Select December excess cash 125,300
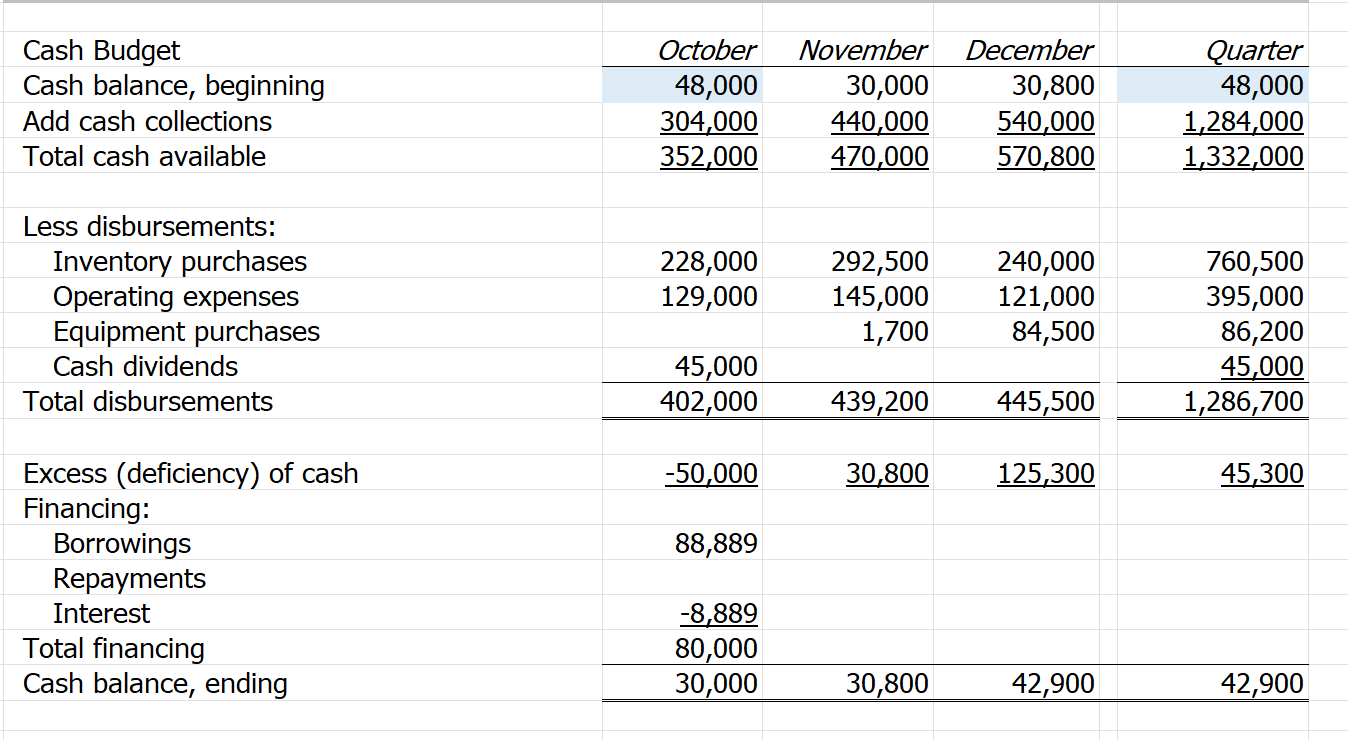This screenshot has width=1348, height=740. point(1046,473)
